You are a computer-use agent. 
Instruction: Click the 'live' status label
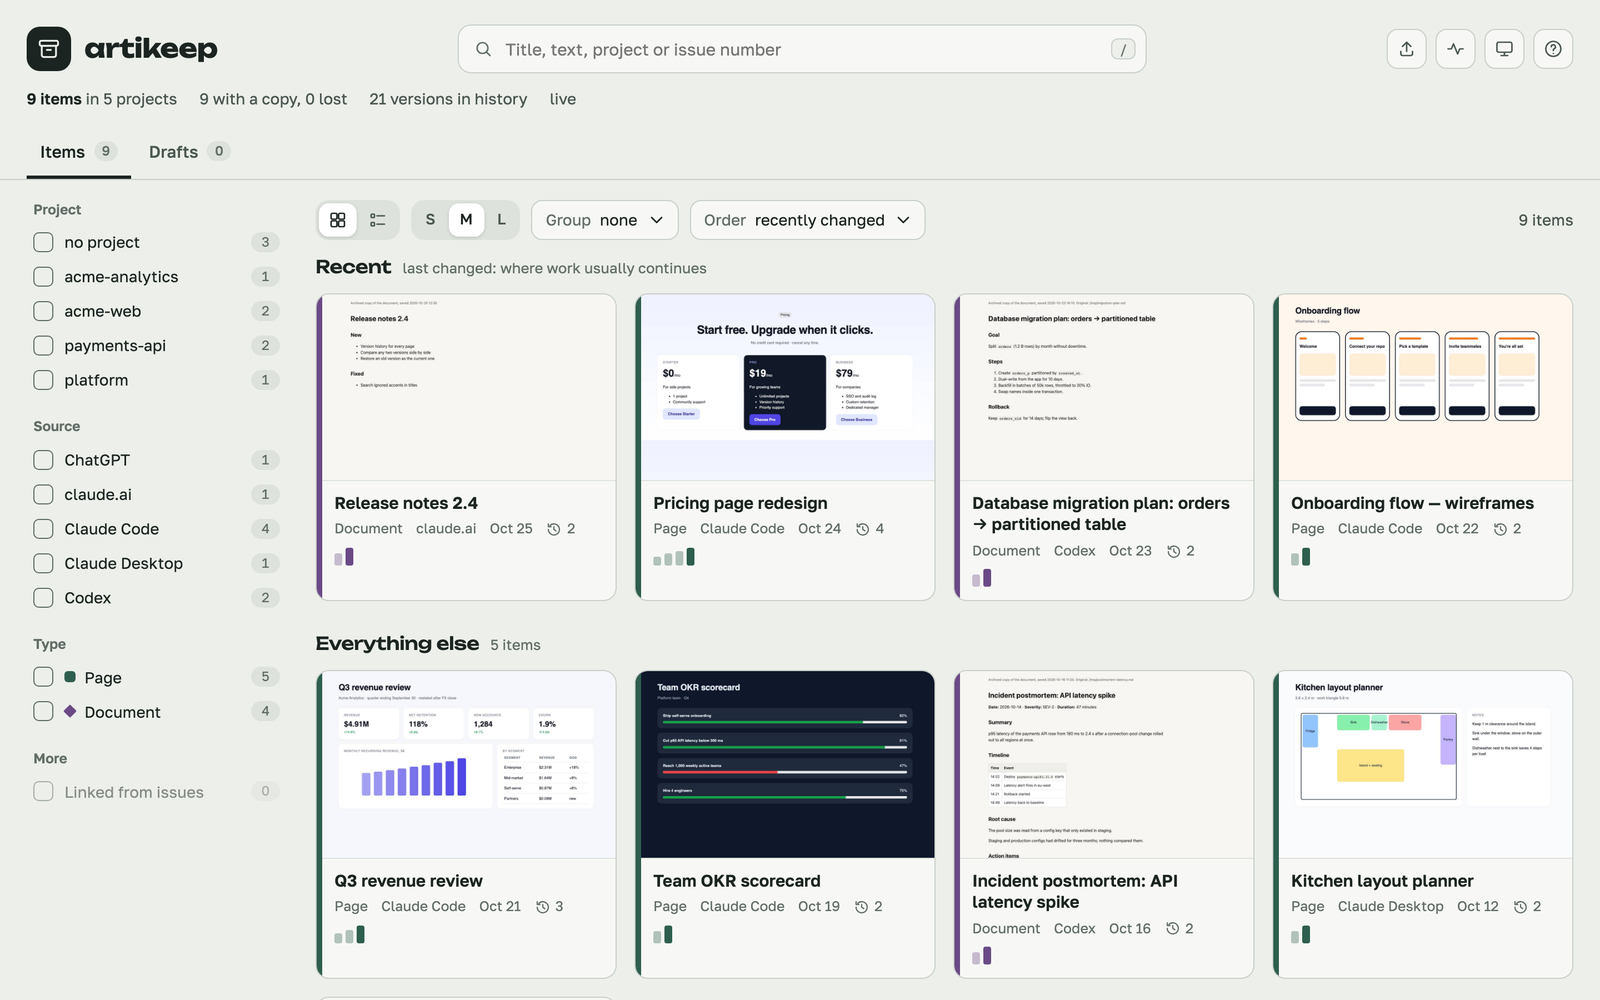coord(563,99)
